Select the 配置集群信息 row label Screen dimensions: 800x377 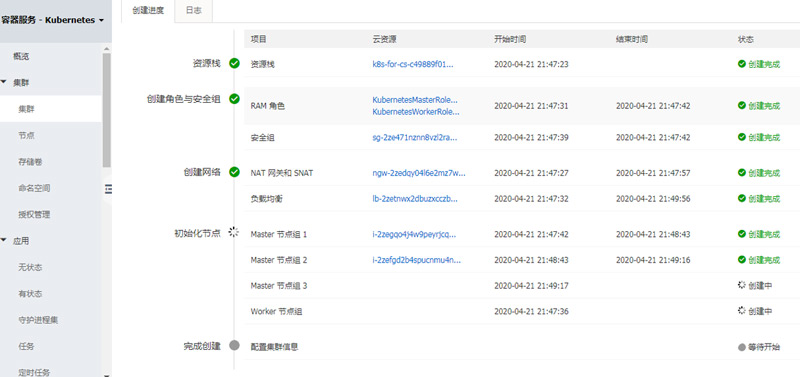(x=274, y=347)
